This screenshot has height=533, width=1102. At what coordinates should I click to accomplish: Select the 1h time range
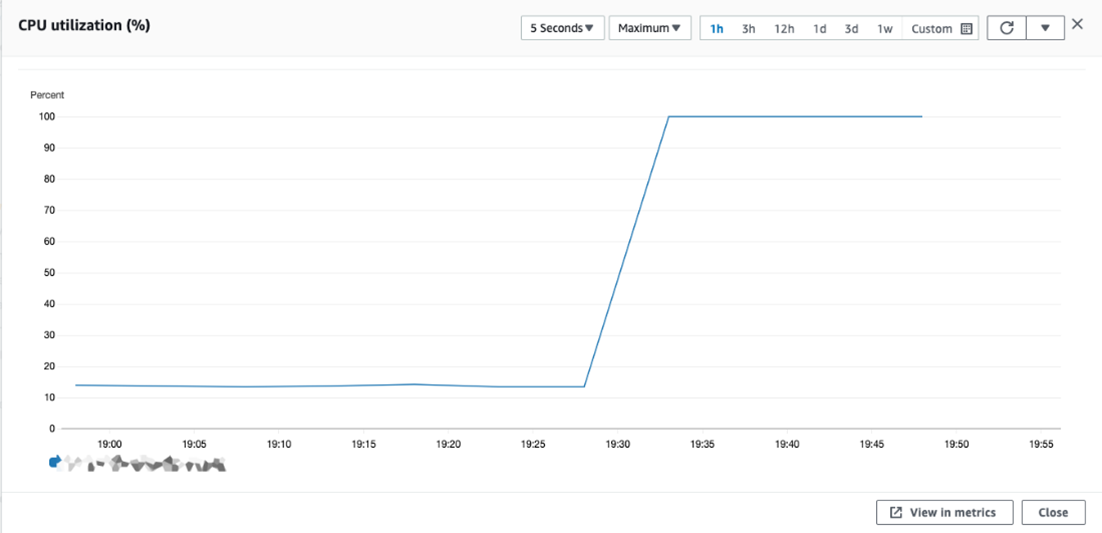click(x=716, y=29)
